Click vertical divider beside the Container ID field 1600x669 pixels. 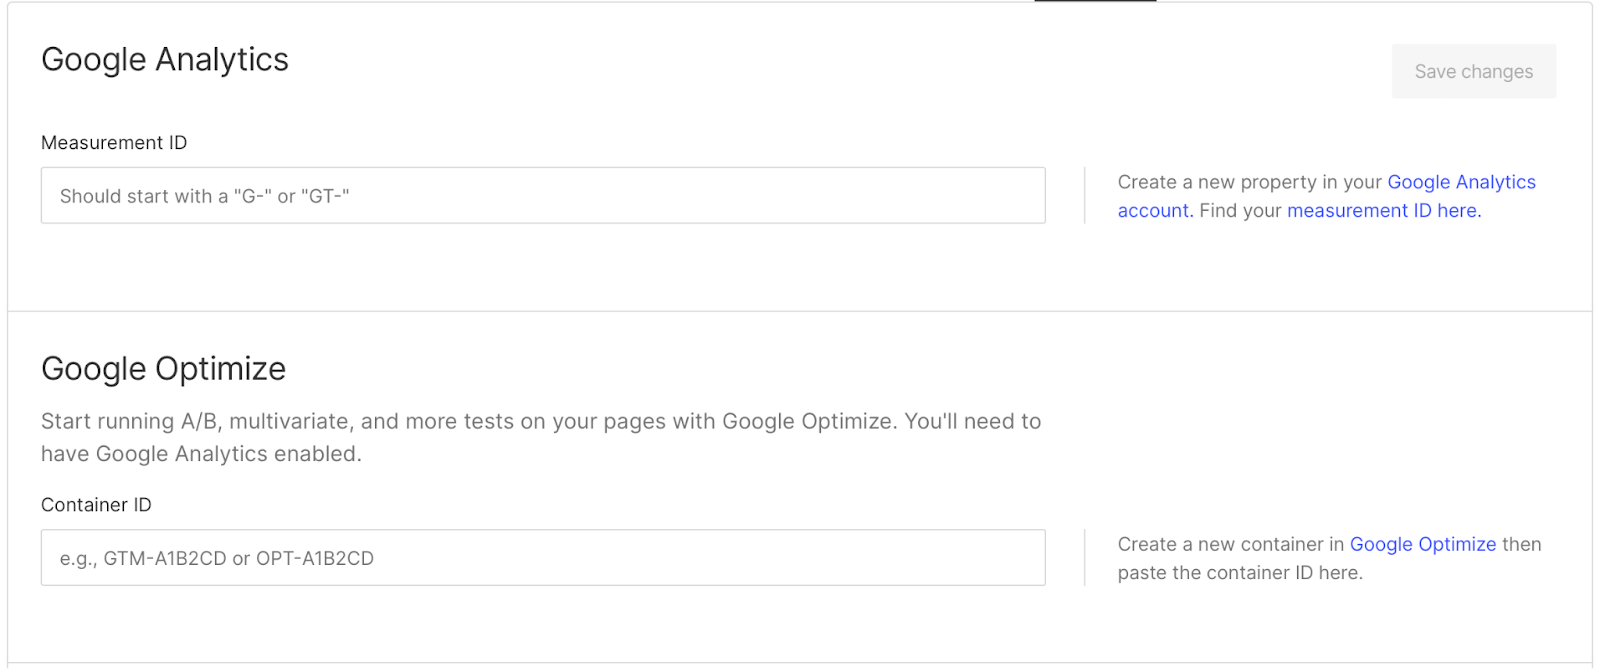(x=1085, y=557)
